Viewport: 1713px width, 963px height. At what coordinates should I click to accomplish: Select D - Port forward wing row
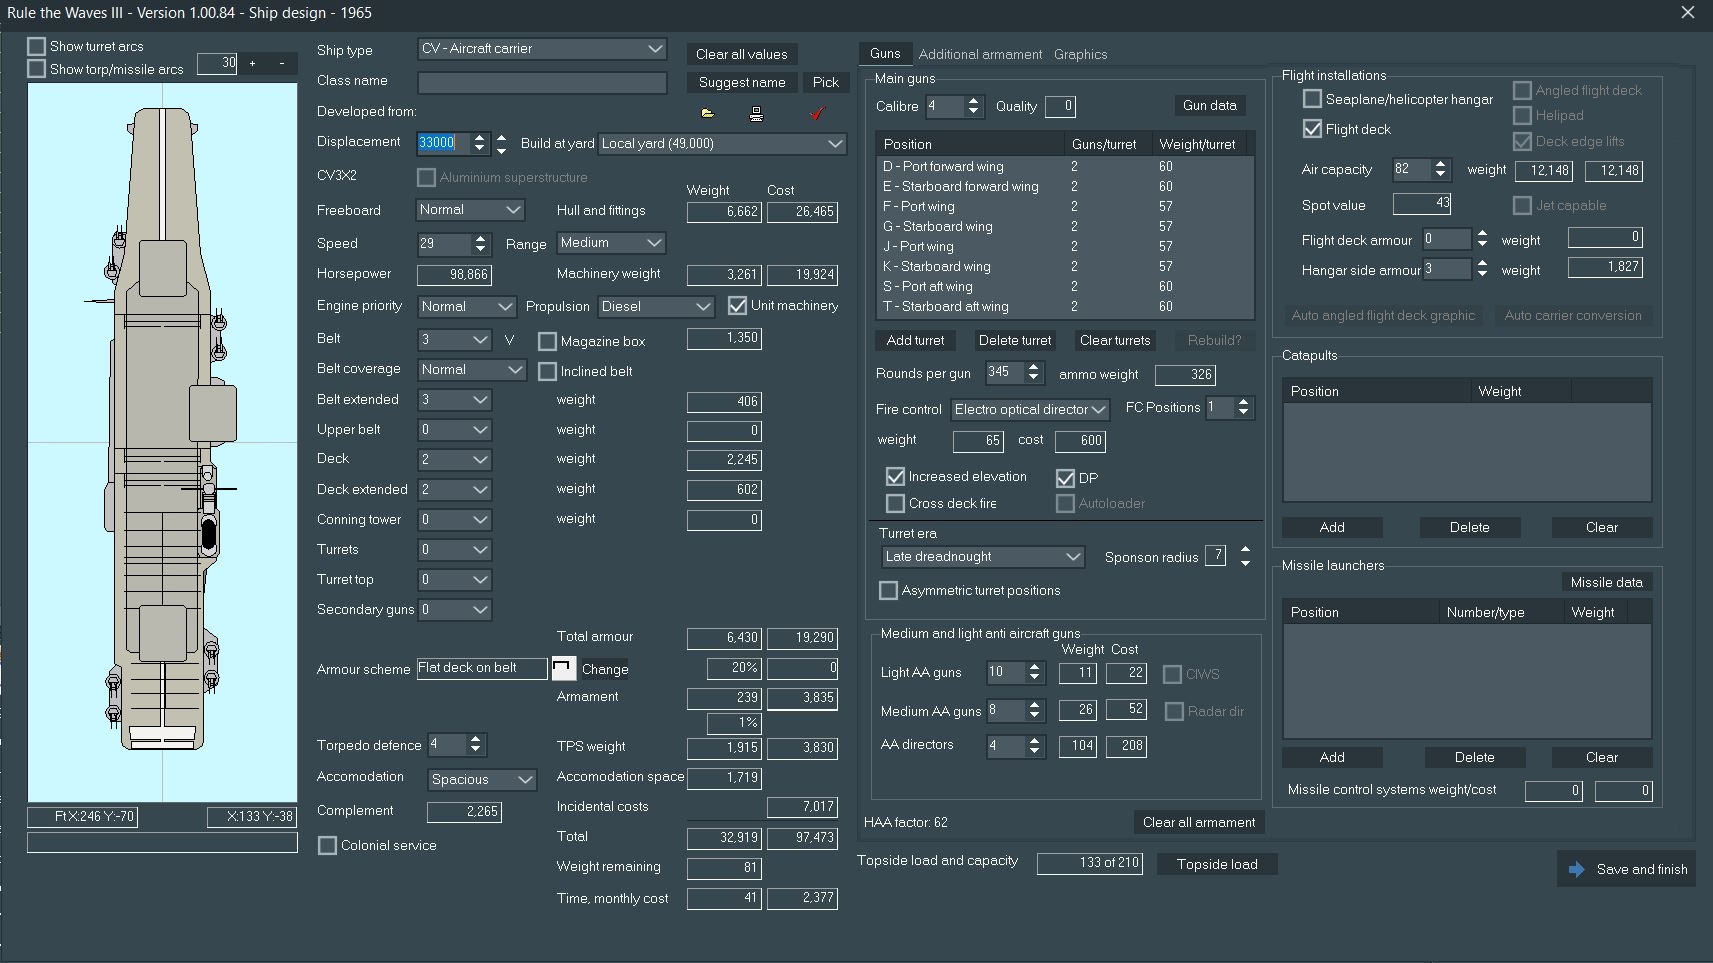(x=1065, y=166)
